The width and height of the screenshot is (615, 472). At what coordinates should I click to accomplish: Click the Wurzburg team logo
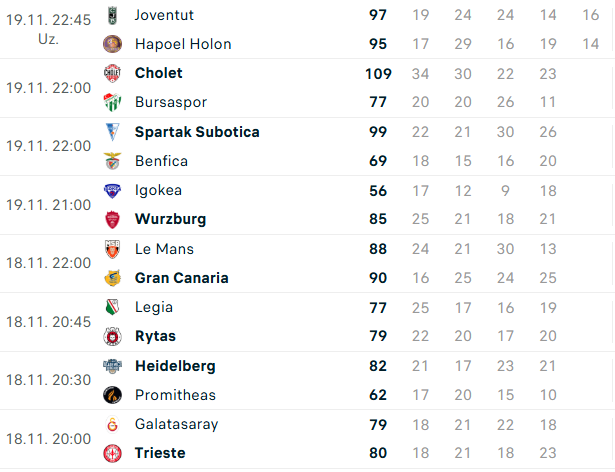[x=112, y=219]
